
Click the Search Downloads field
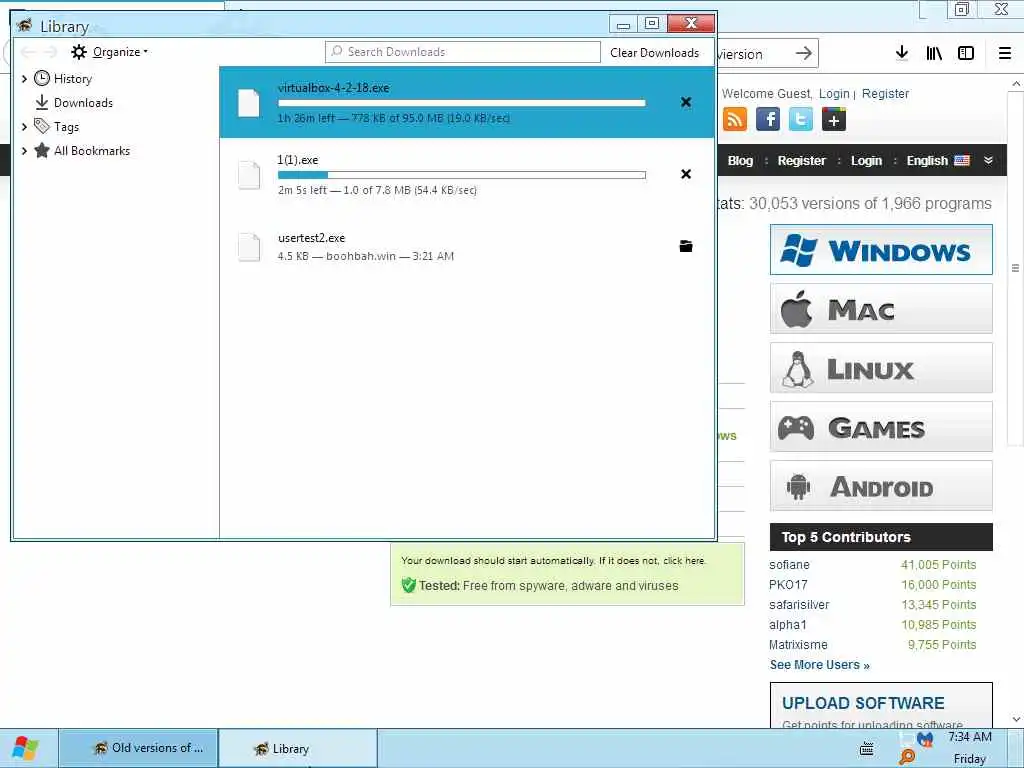click(x=462, y=52)
